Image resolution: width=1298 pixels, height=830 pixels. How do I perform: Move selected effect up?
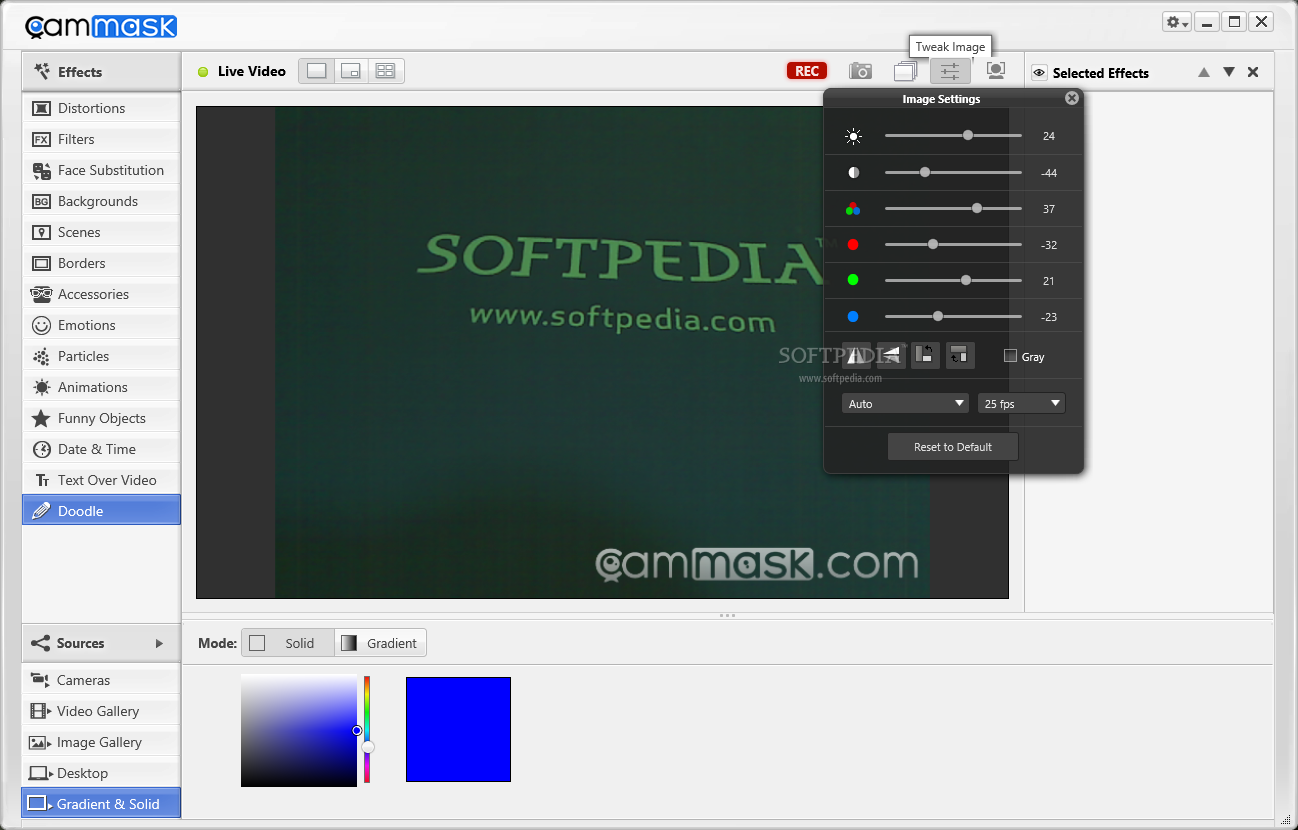coord(1204,72)
